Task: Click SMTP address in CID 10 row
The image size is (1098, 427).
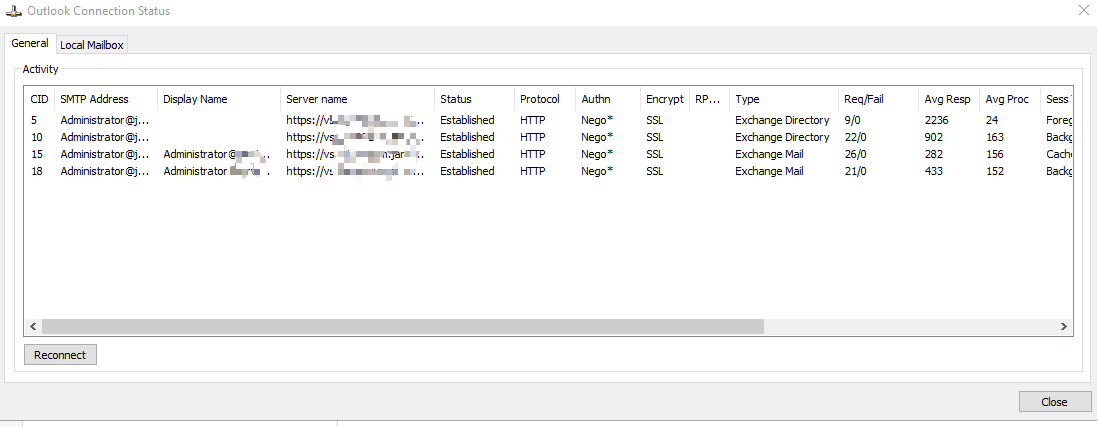Action: click(x=105, y=137)
